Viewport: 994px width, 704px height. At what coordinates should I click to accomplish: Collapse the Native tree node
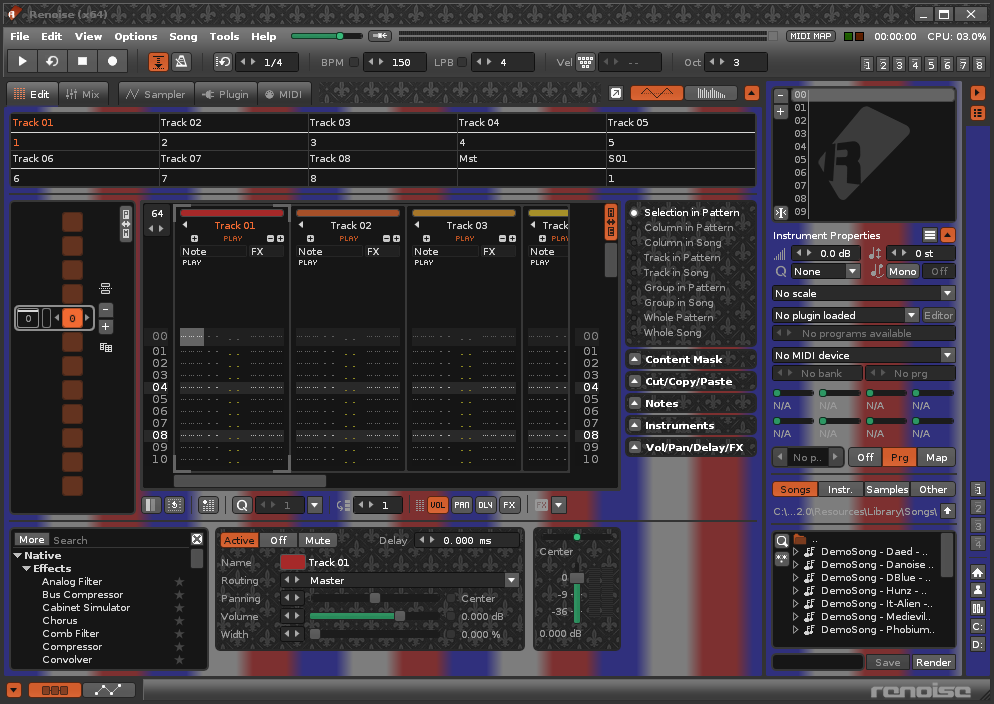[18, 555]
